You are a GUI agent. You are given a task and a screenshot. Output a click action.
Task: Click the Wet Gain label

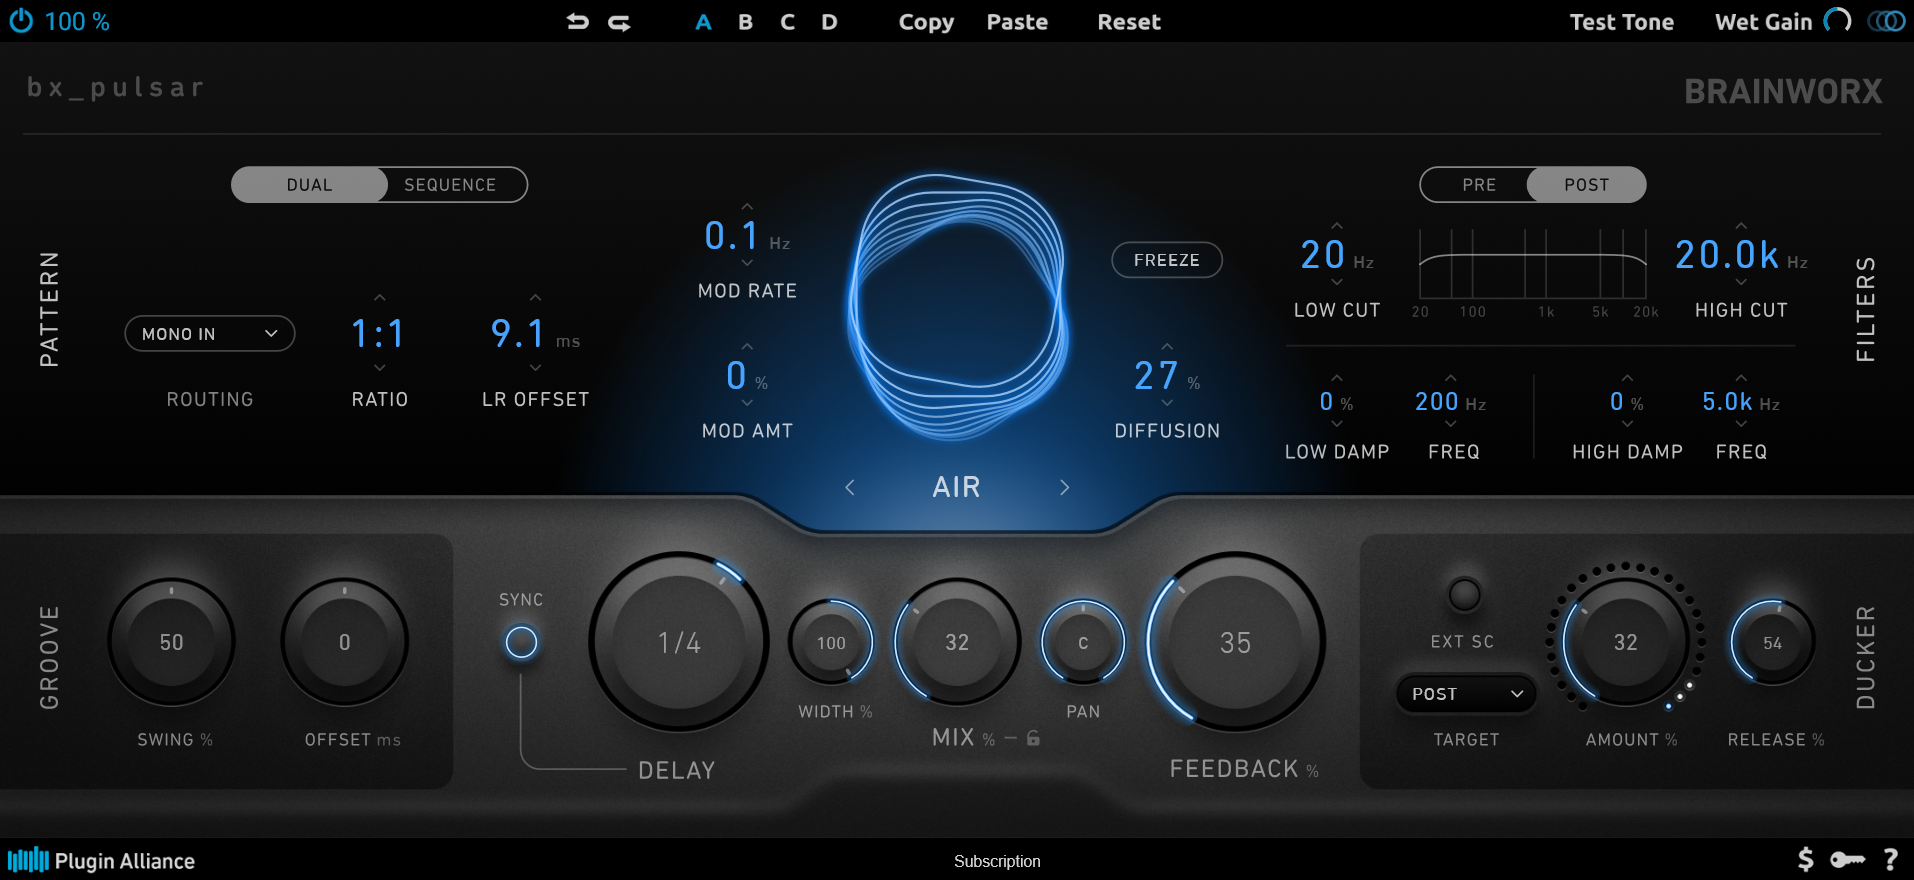[x=1763, y=22]
